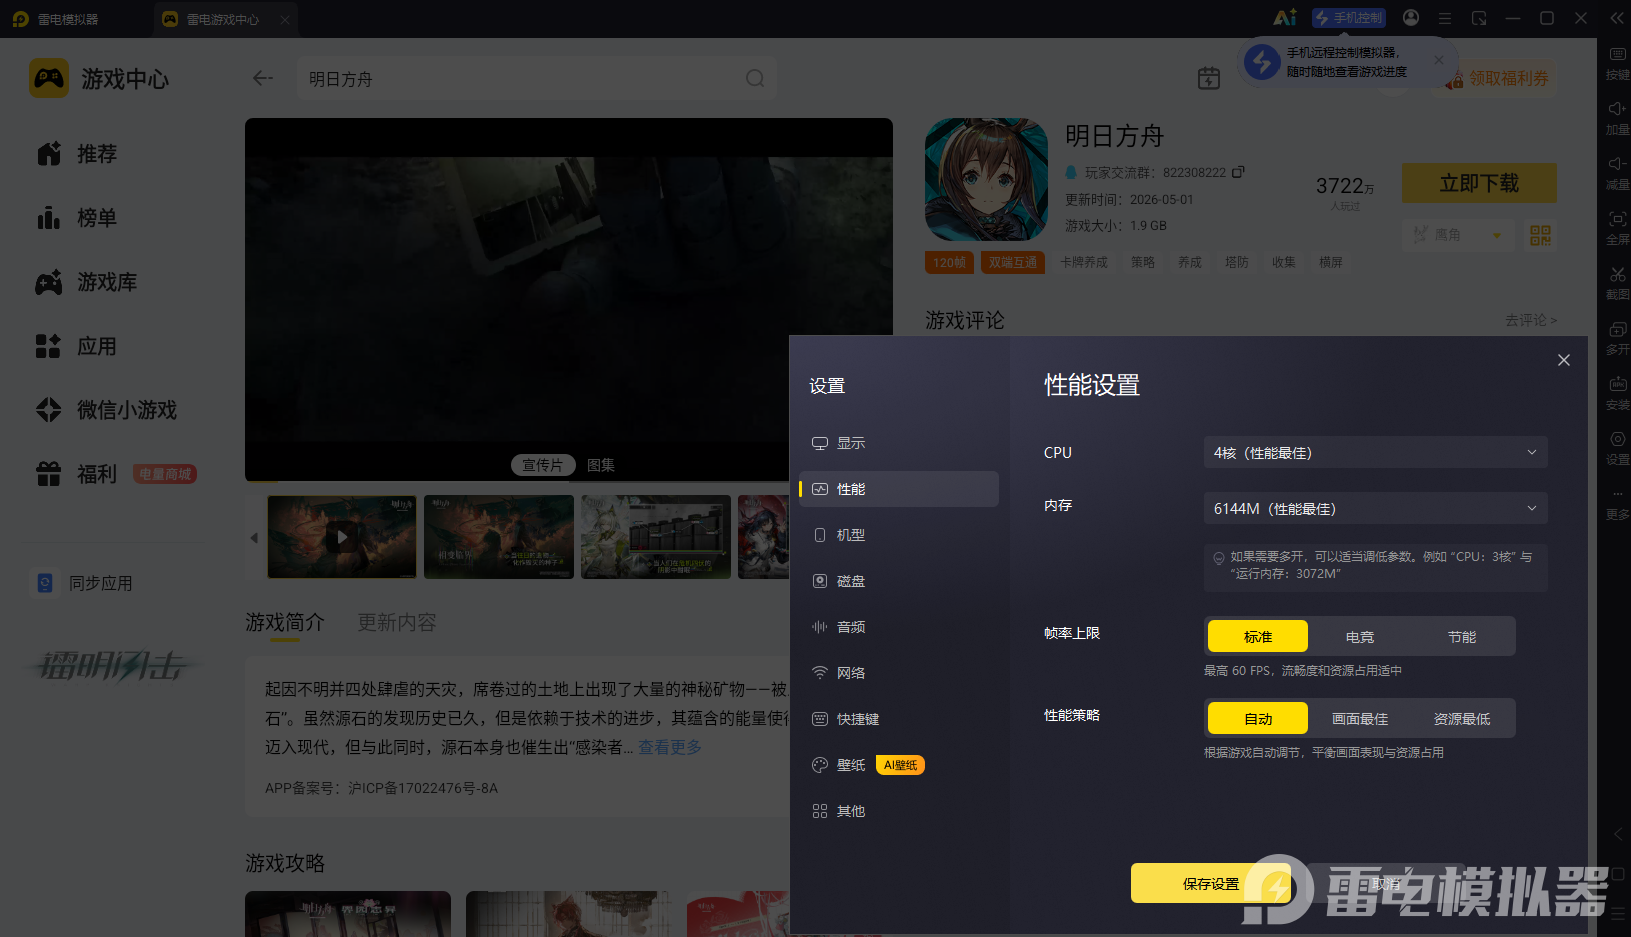Play the first promo video thumbnail

[x=342, y=537]
